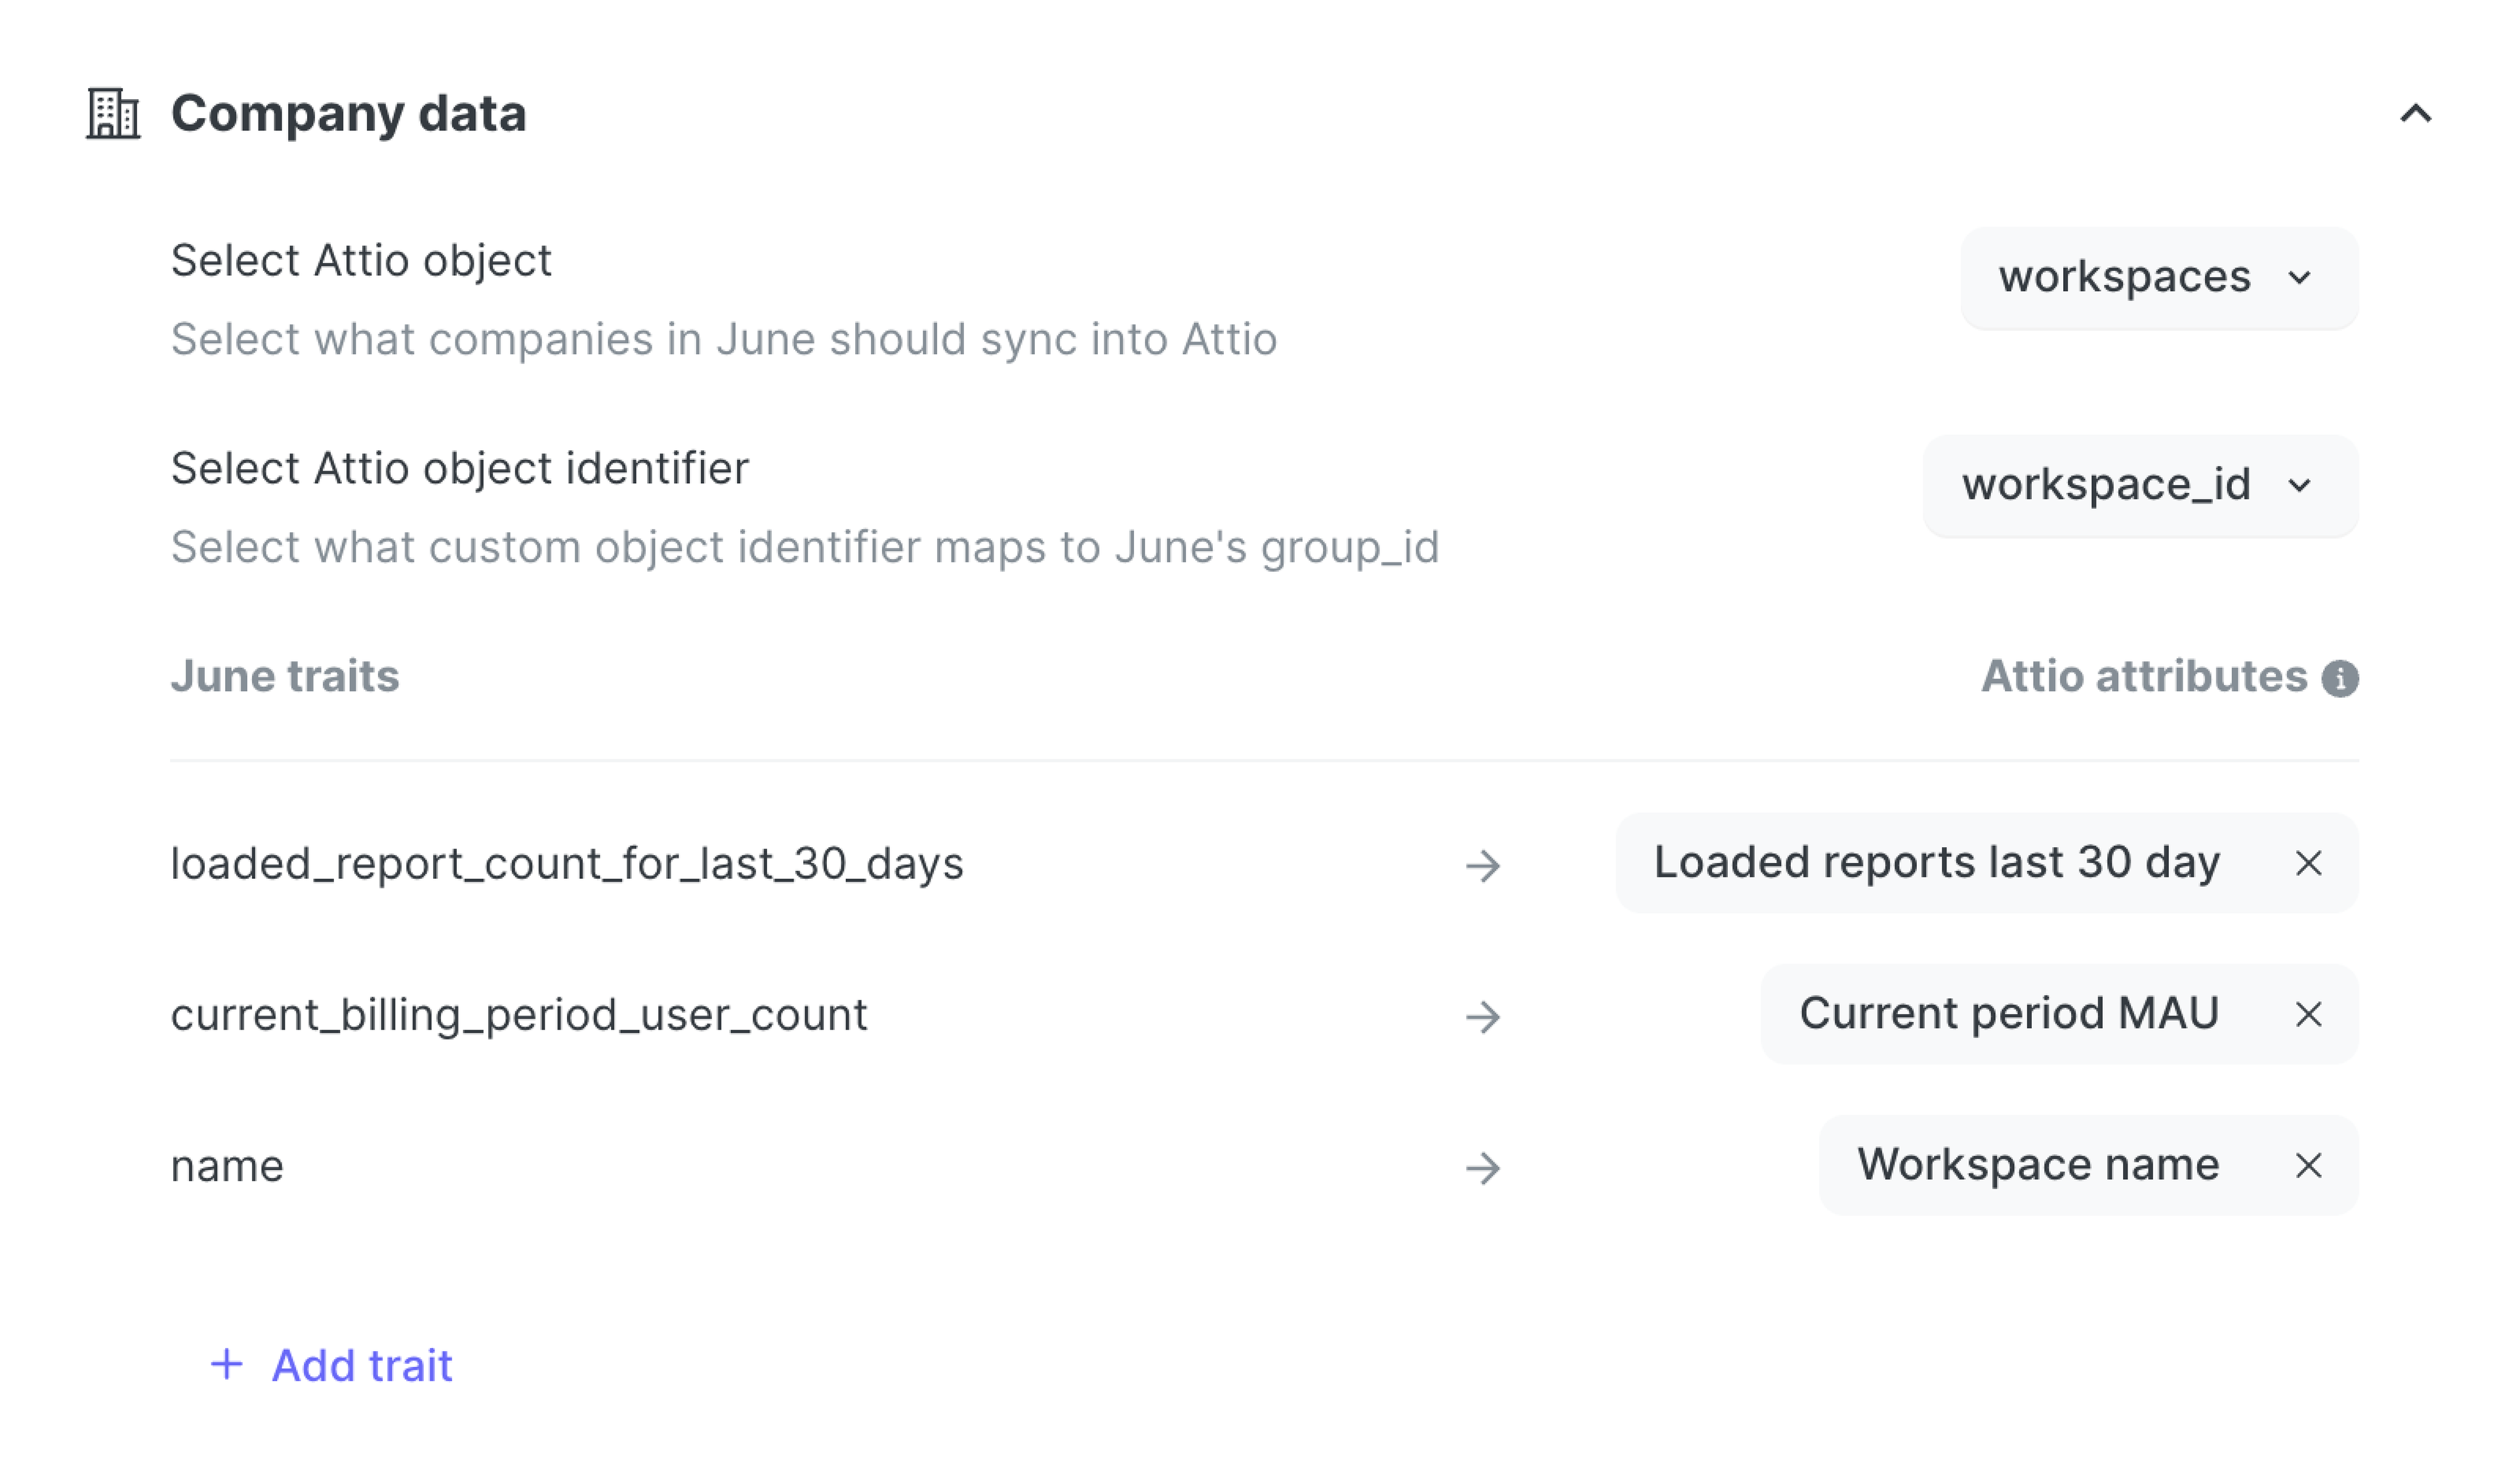Open the workspaces object dropdown
This screenshot has width=2520, height=1474.
[x=2158, y=277]
